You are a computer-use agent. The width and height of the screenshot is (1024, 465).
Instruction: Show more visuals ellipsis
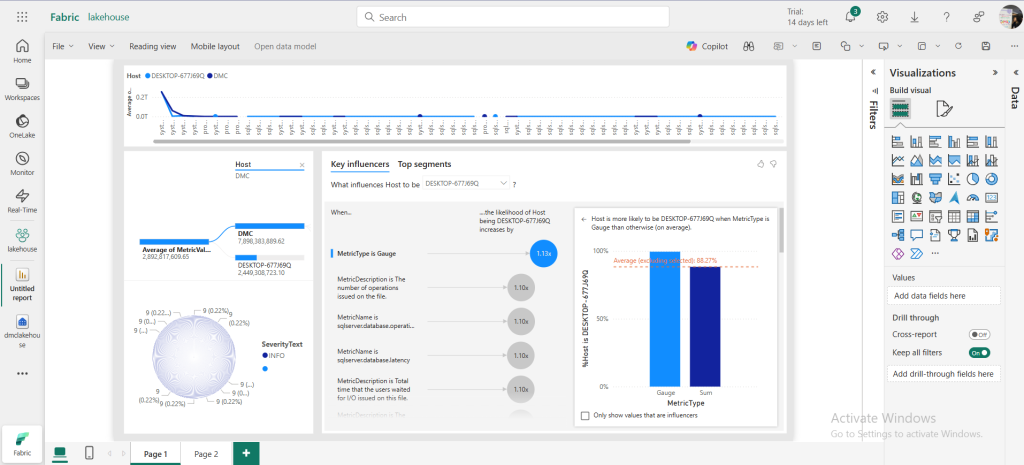935,253
